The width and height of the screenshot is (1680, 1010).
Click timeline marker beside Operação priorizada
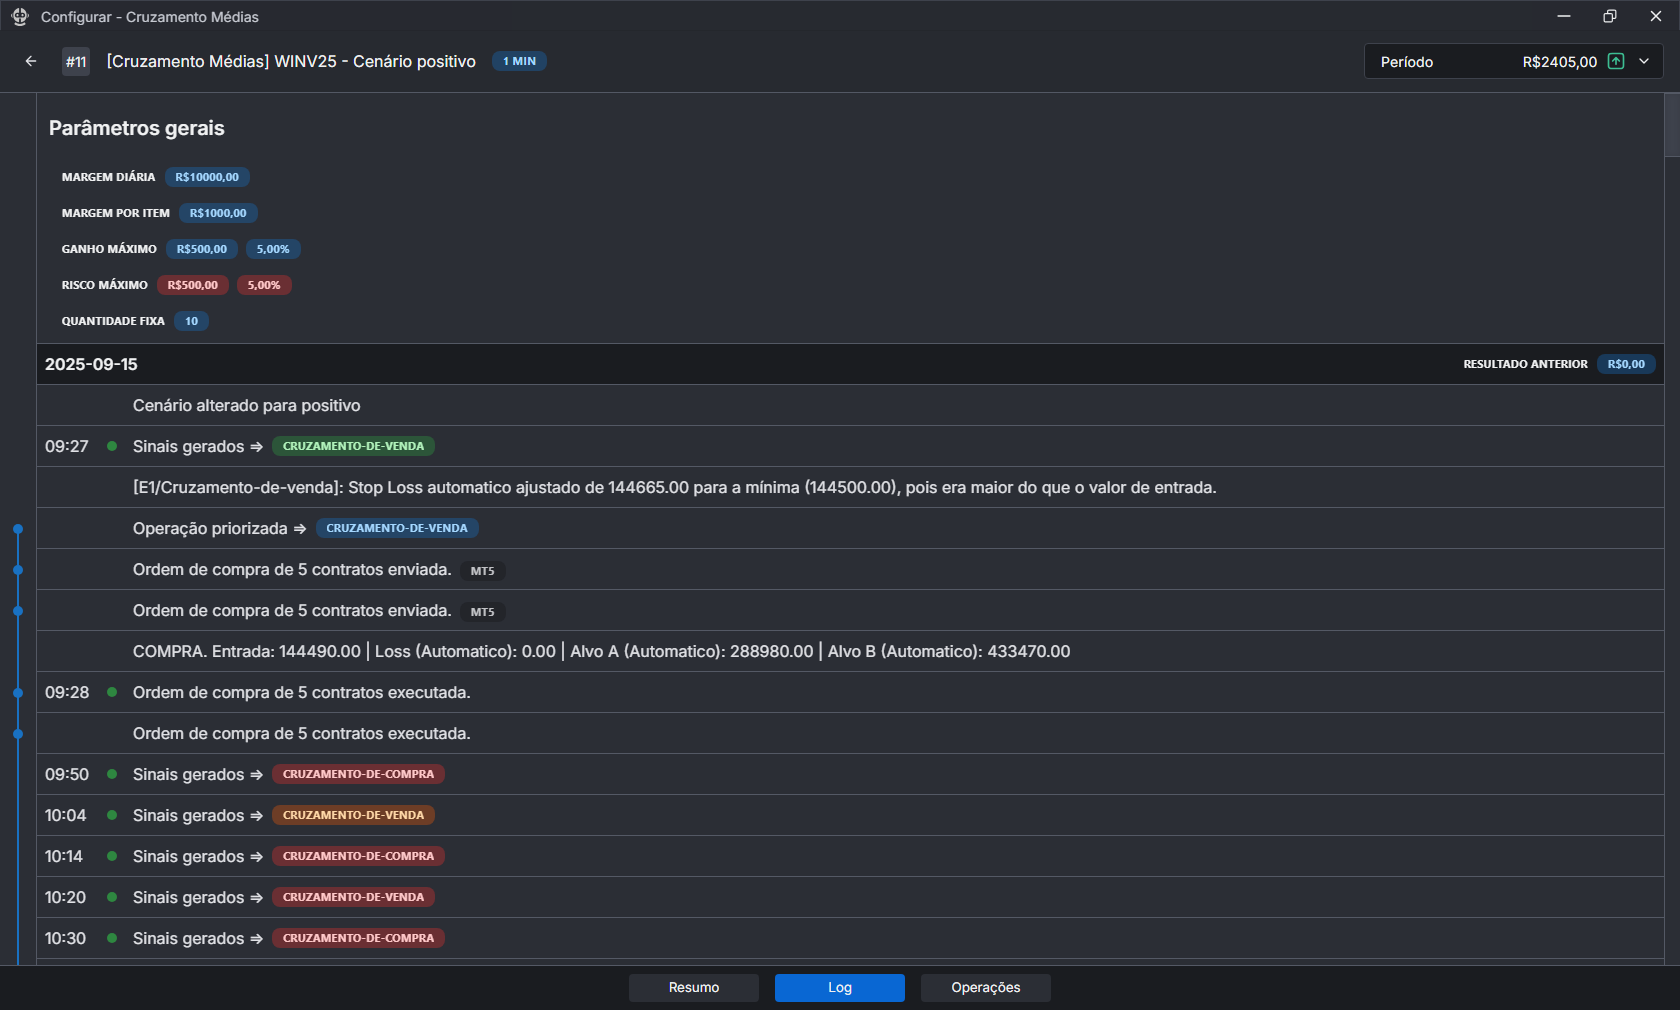[18, 529]
